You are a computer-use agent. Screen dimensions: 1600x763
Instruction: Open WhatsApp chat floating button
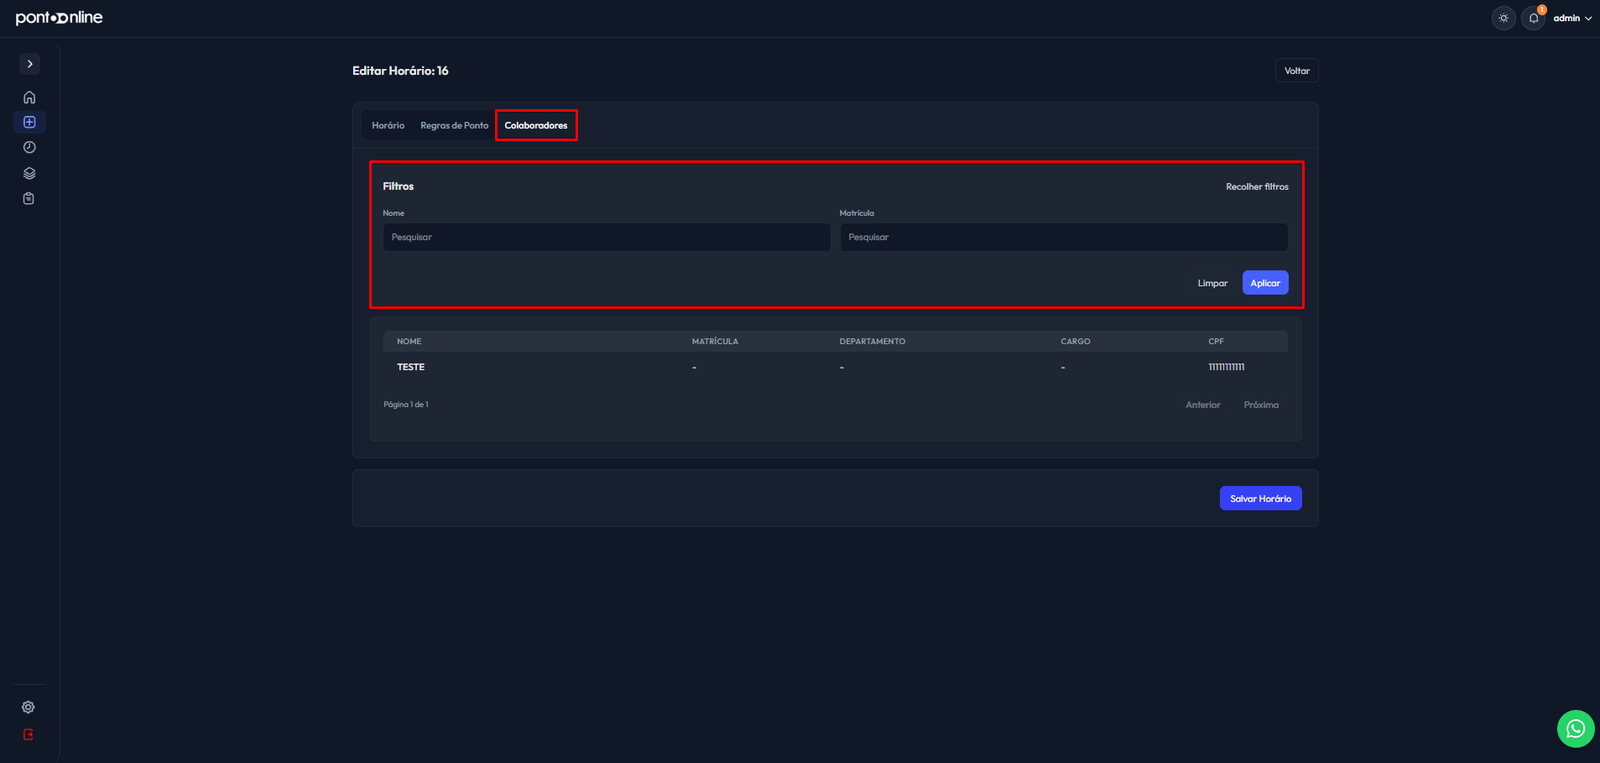coord(1575,728)
